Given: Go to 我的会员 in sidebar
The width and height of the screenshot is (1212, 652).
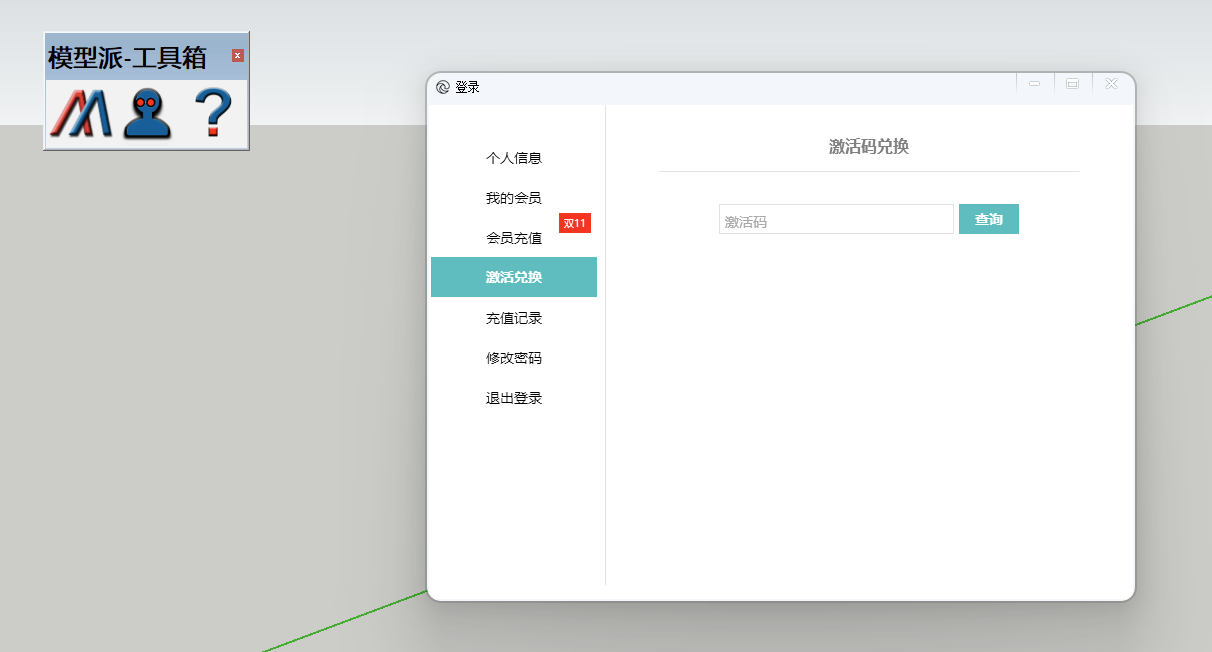Looking at the screenshot, I should 513,198.
